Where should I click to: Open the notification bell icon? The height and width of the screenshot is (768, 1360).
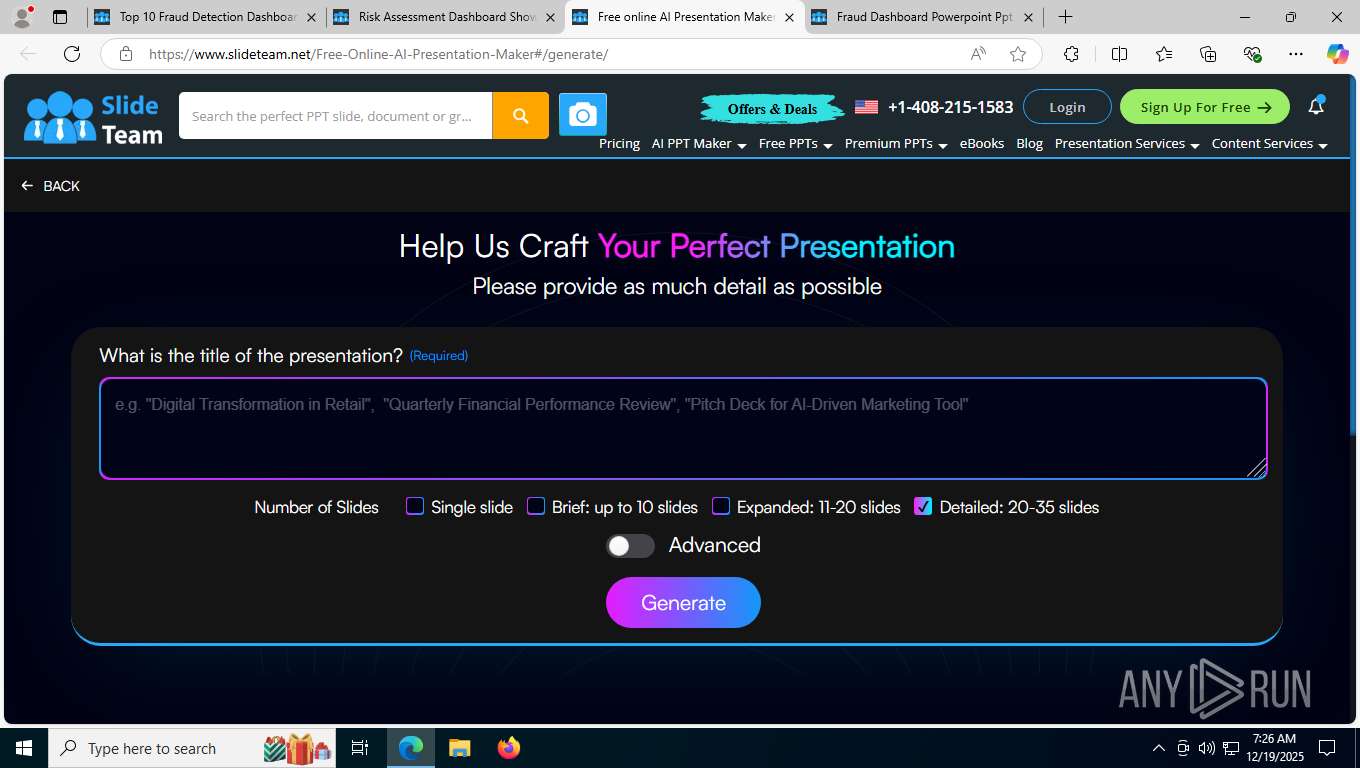click(1316, 106)
